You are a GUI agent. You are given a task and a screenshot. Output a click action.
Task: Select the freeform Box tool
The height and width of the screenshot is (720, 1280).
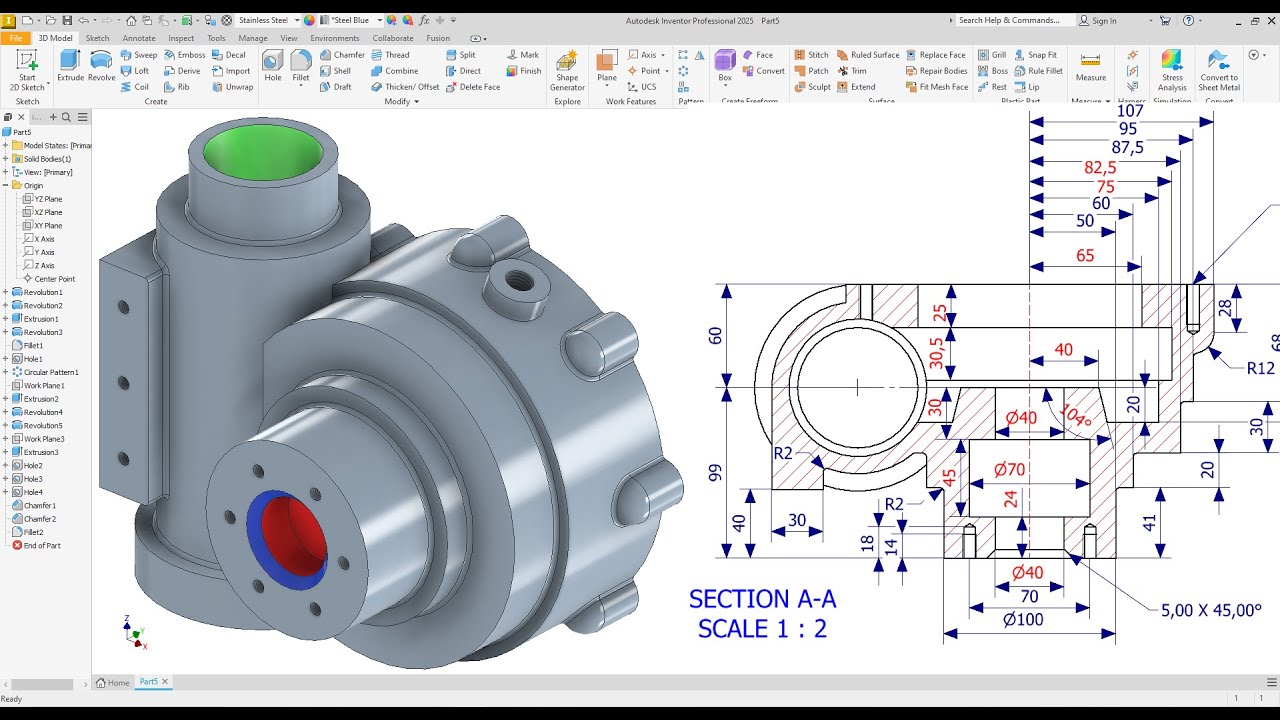tap(725, 66)
